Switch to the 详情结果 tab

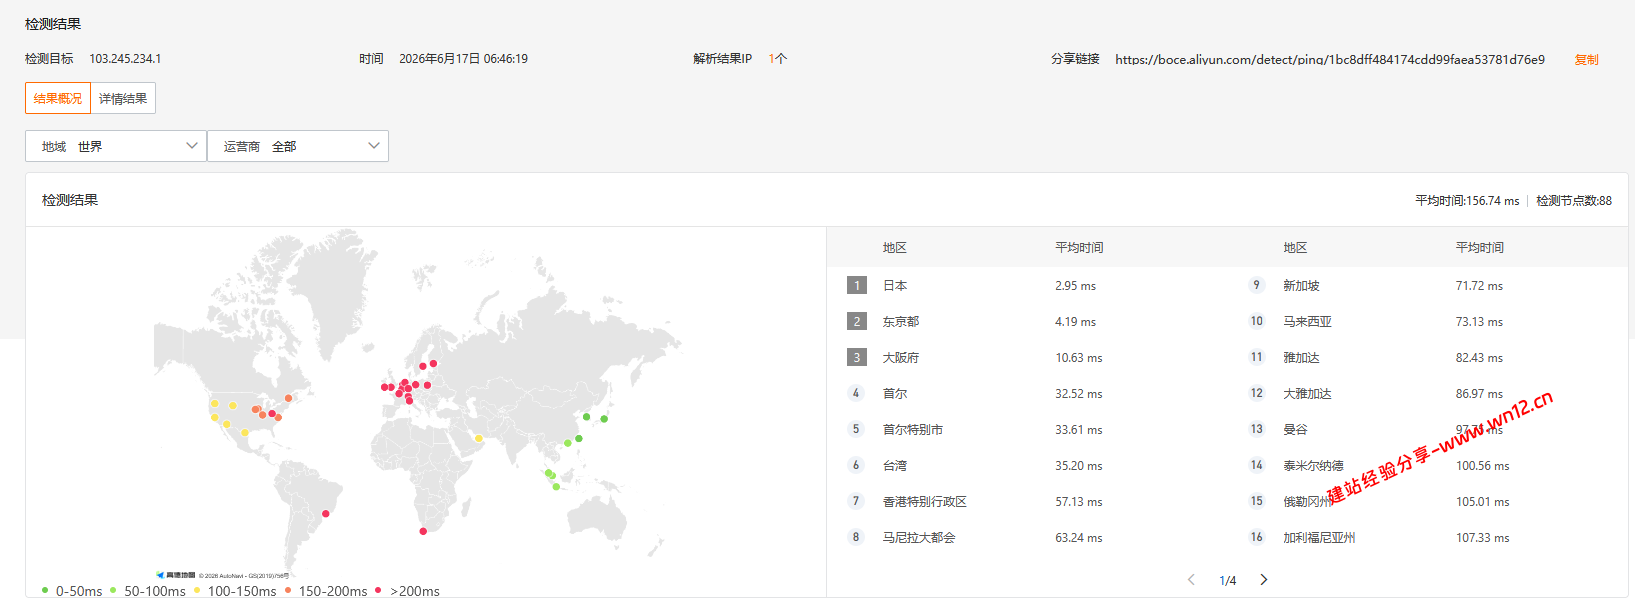coord(123,98)
